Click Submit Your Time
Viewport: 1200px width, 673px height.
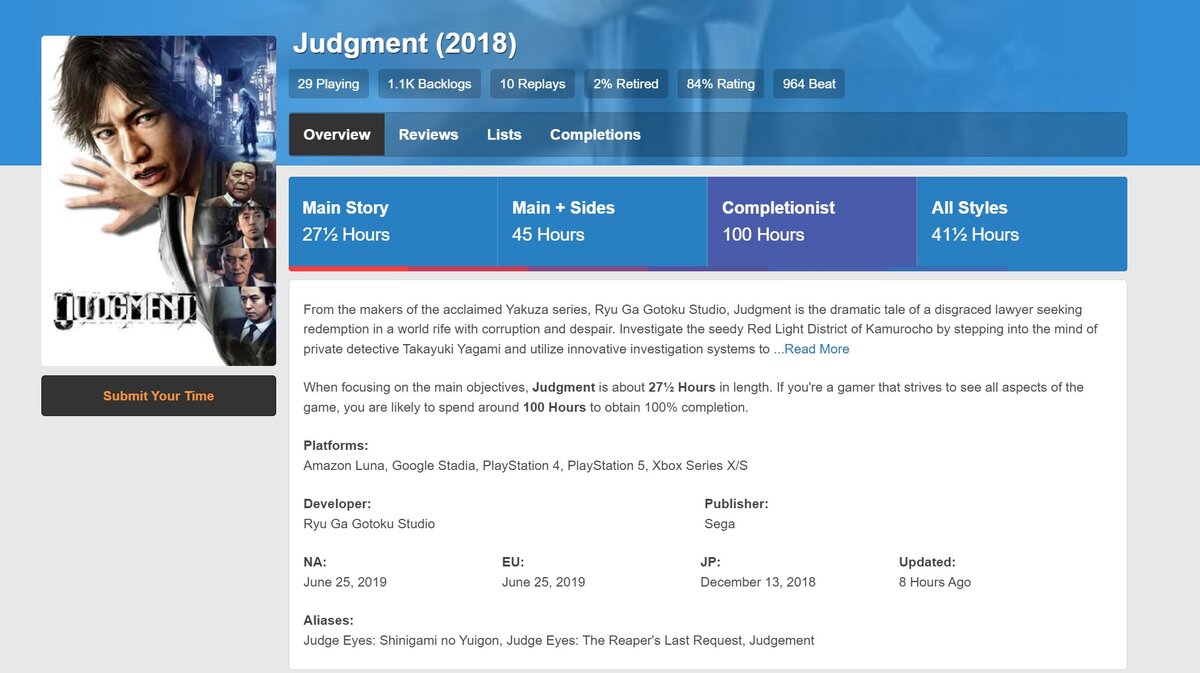coord(158,395)
